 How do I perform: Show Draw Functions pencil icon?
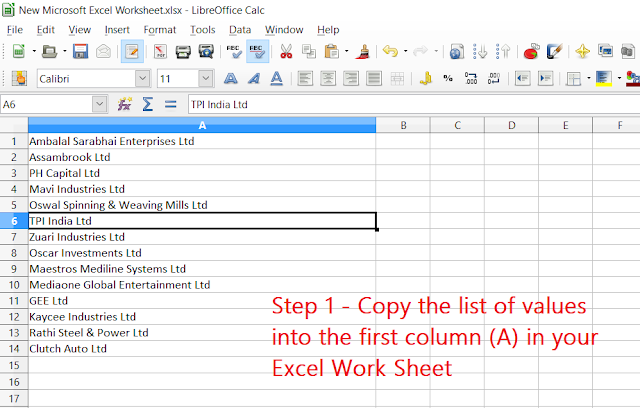point(554,52)
